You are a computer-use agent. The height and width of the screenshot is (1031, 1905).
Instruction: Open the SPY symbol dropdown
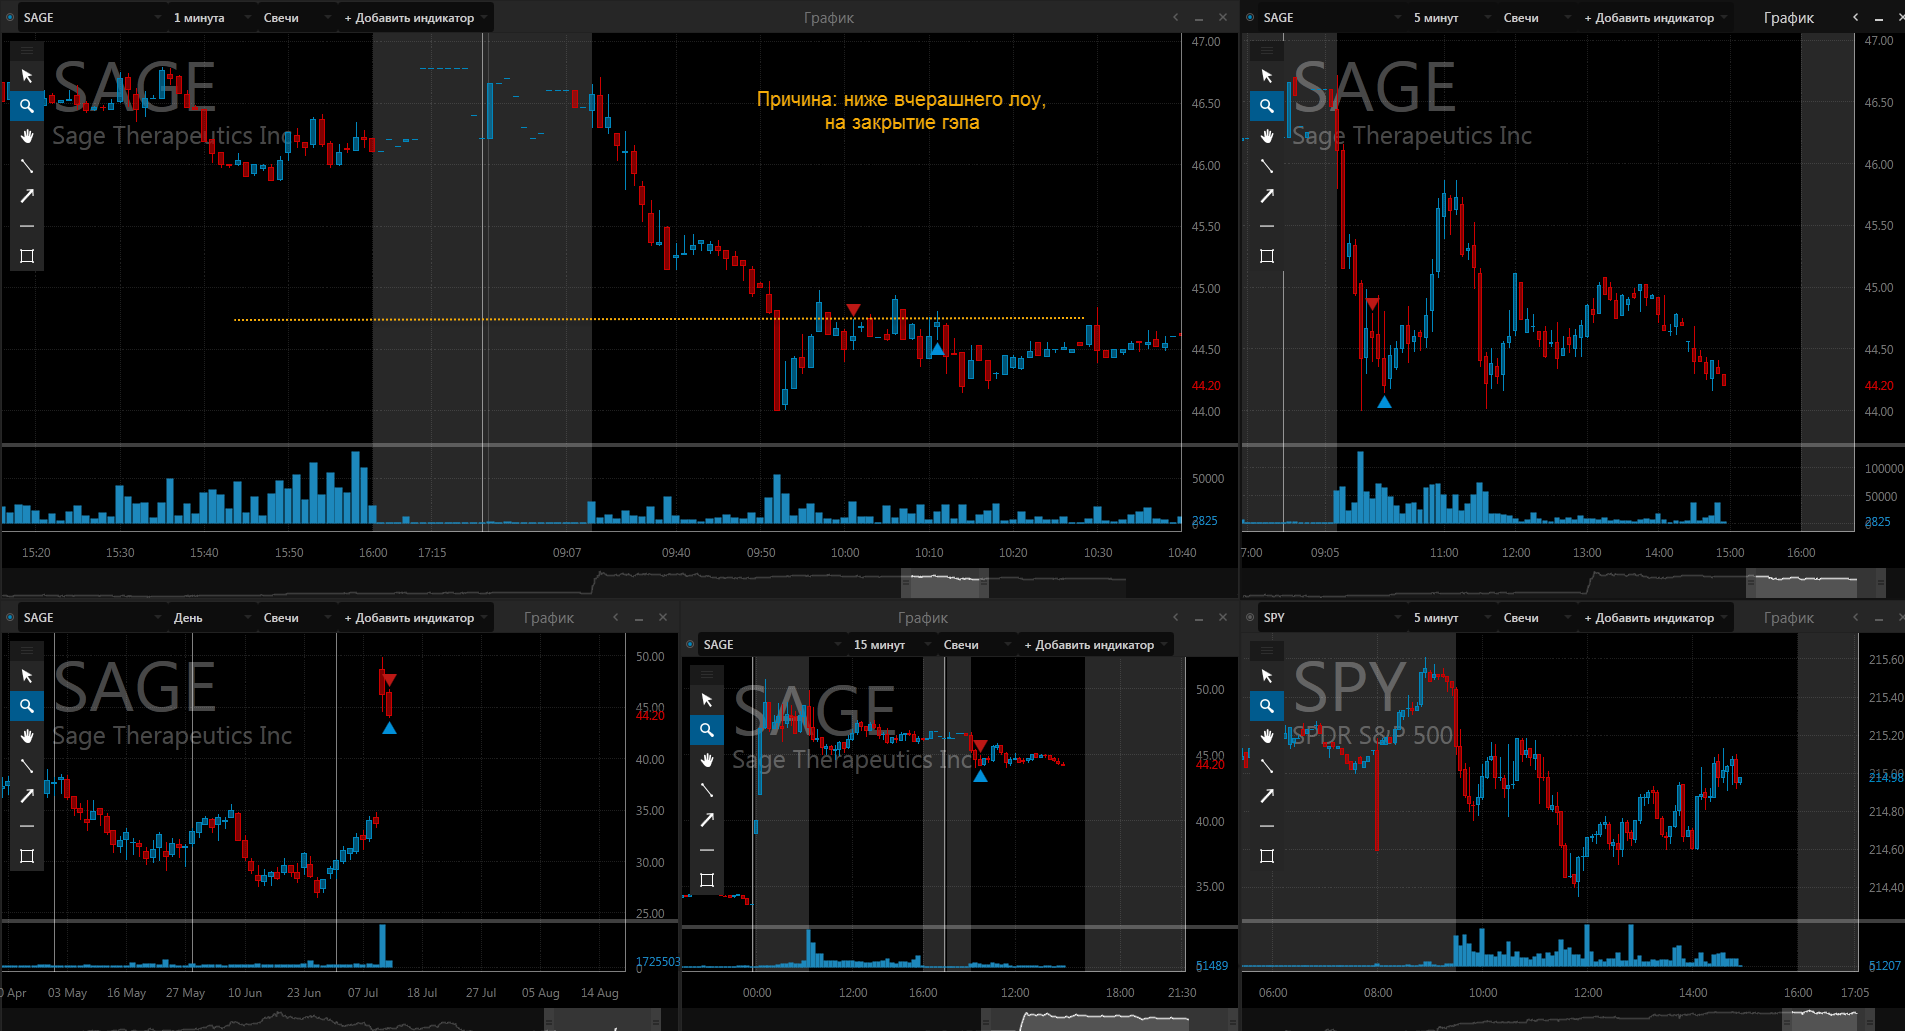[x=1332, y=617]
